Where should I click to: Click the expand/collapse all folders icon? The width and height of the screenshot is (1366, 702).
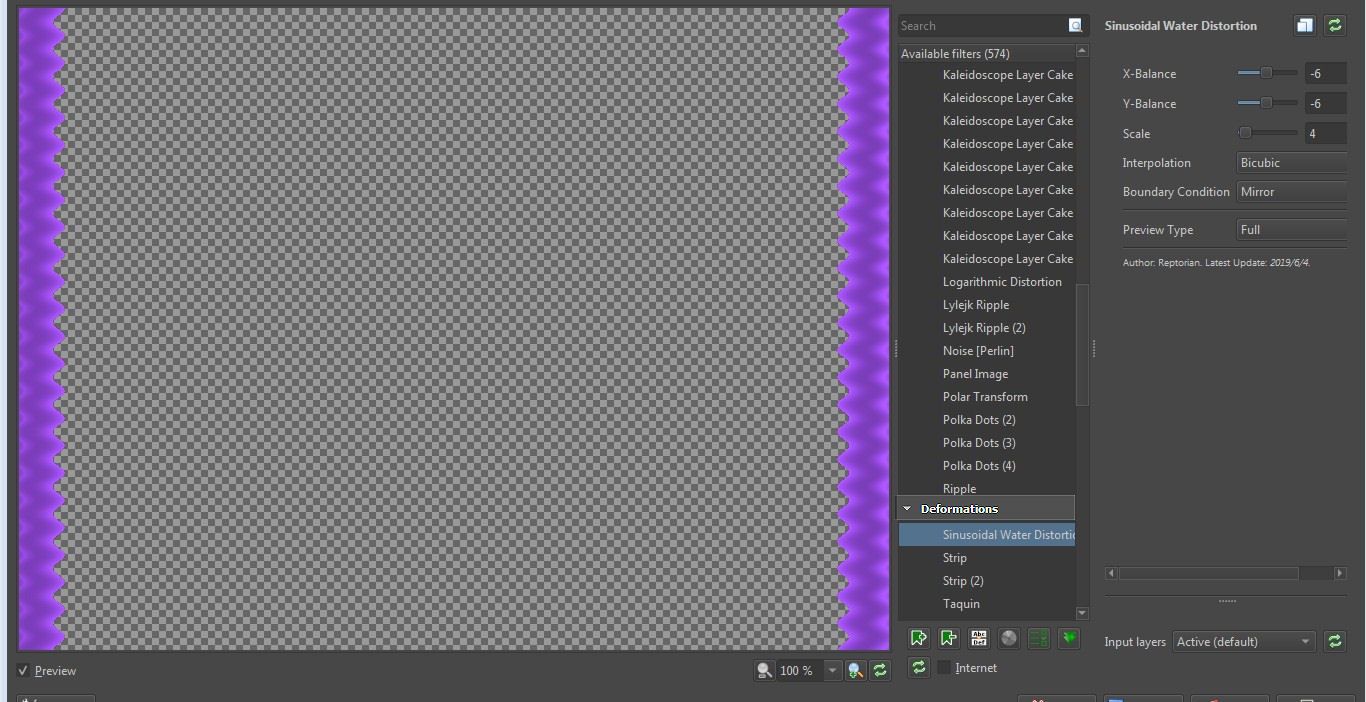(x=1039, y=638)
